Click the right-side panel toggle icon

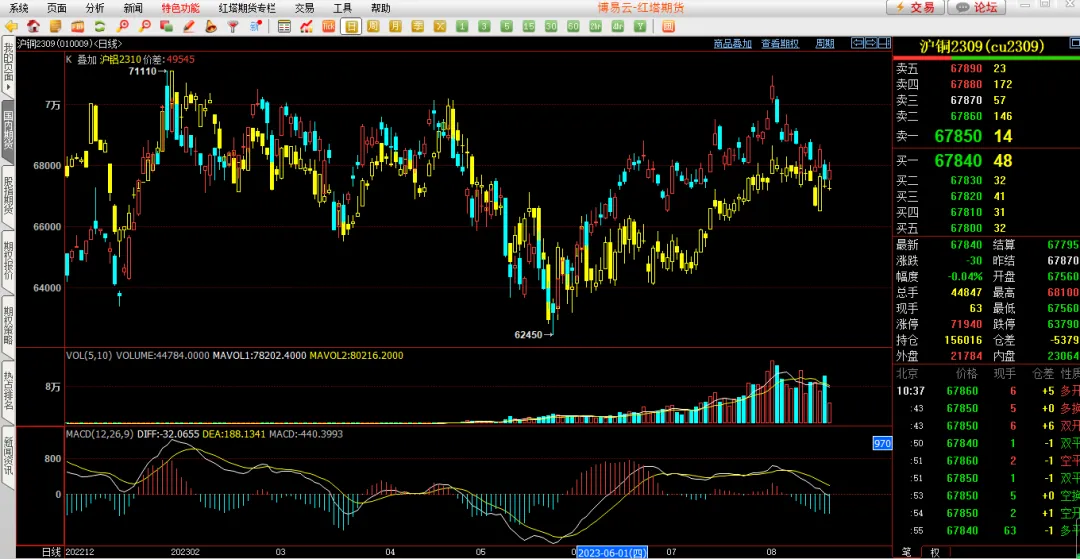point(884,43)
